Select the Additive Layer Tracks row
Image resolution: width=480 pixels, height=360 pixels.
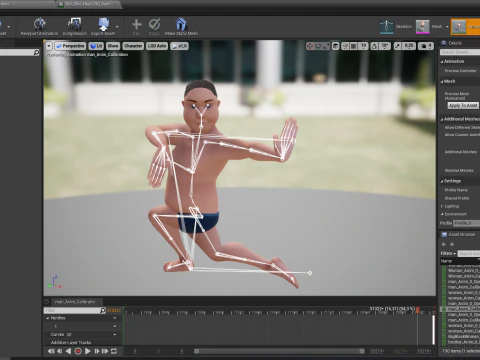pos(82,342)
